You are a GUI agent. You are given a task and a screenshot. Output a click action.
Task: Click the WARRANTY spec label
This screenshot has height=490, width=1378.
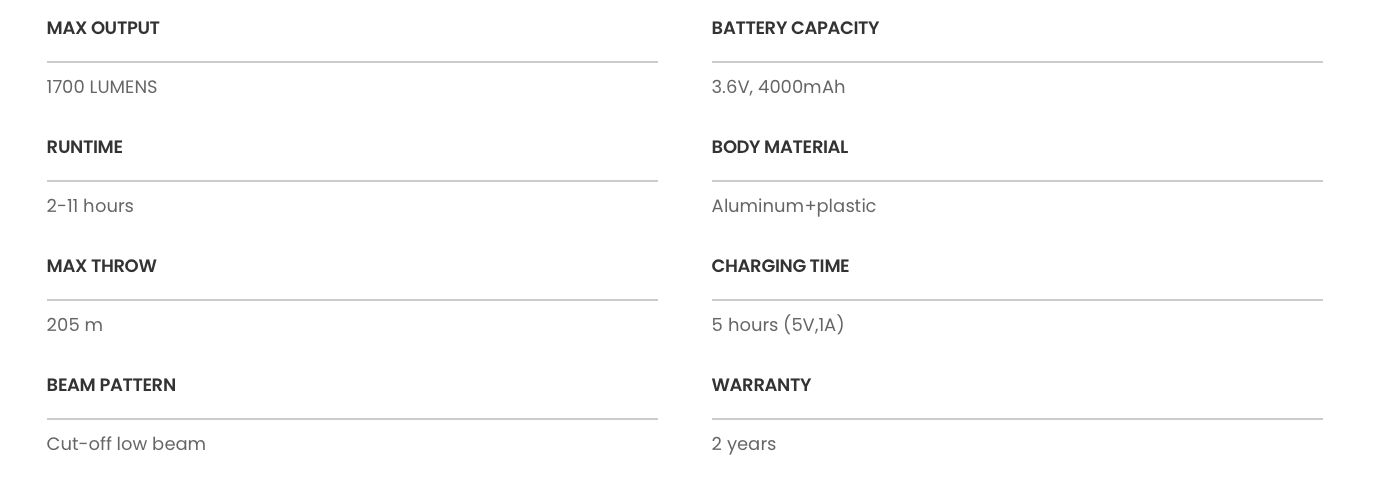(x=761, y=385)
